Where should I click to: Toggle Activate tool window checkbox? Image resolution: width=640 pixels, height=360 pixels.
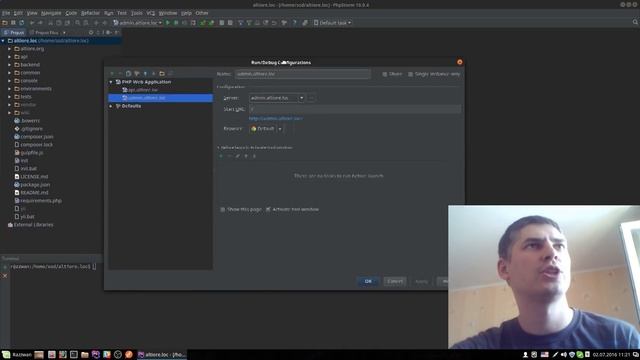point(268,209)
